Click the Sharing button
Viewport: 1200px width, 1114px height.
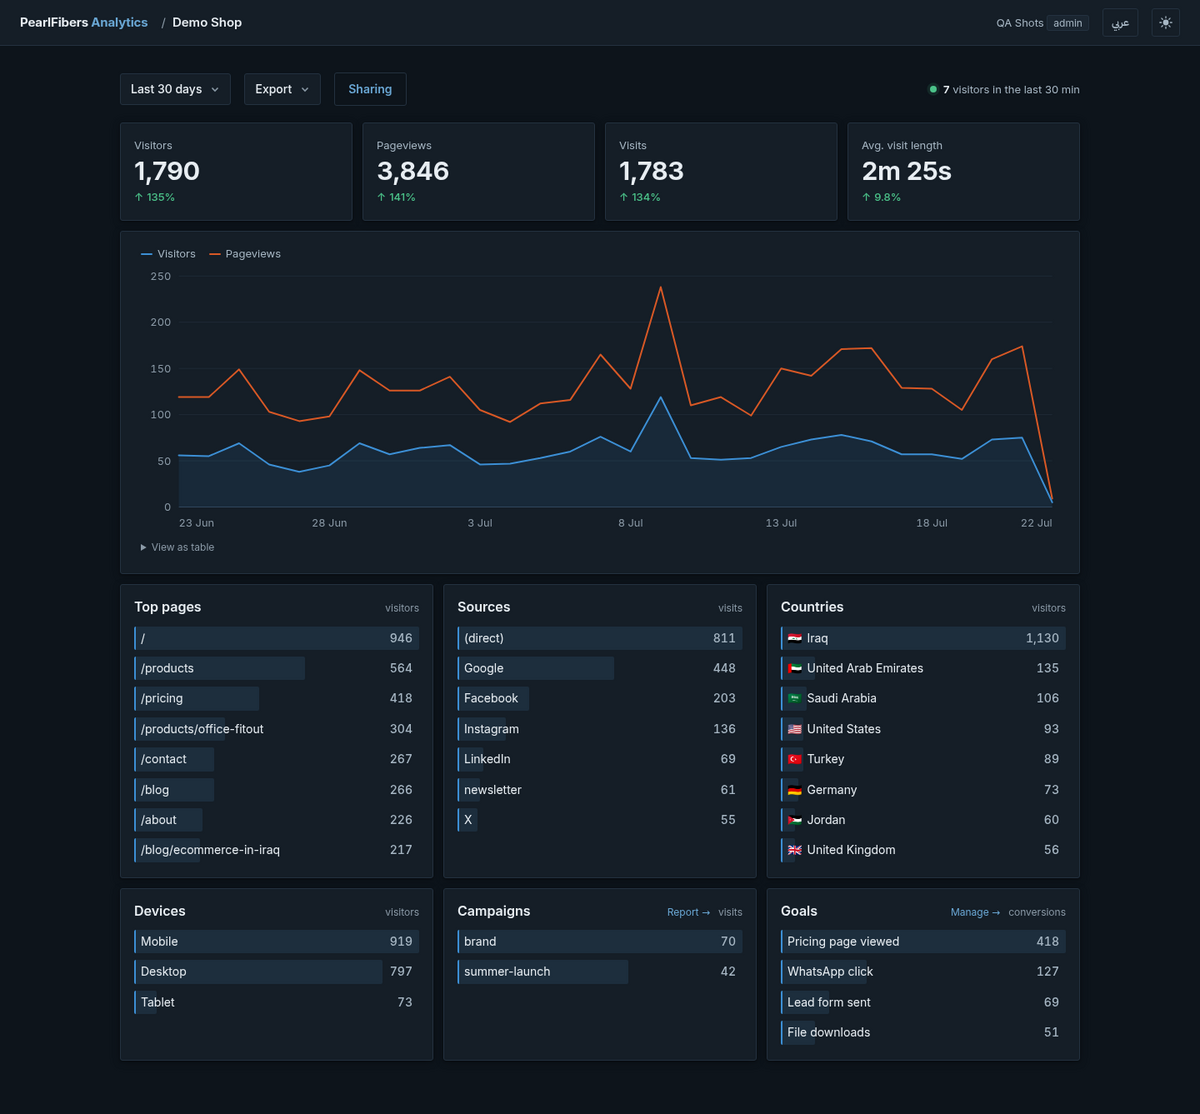click(370, 89)
